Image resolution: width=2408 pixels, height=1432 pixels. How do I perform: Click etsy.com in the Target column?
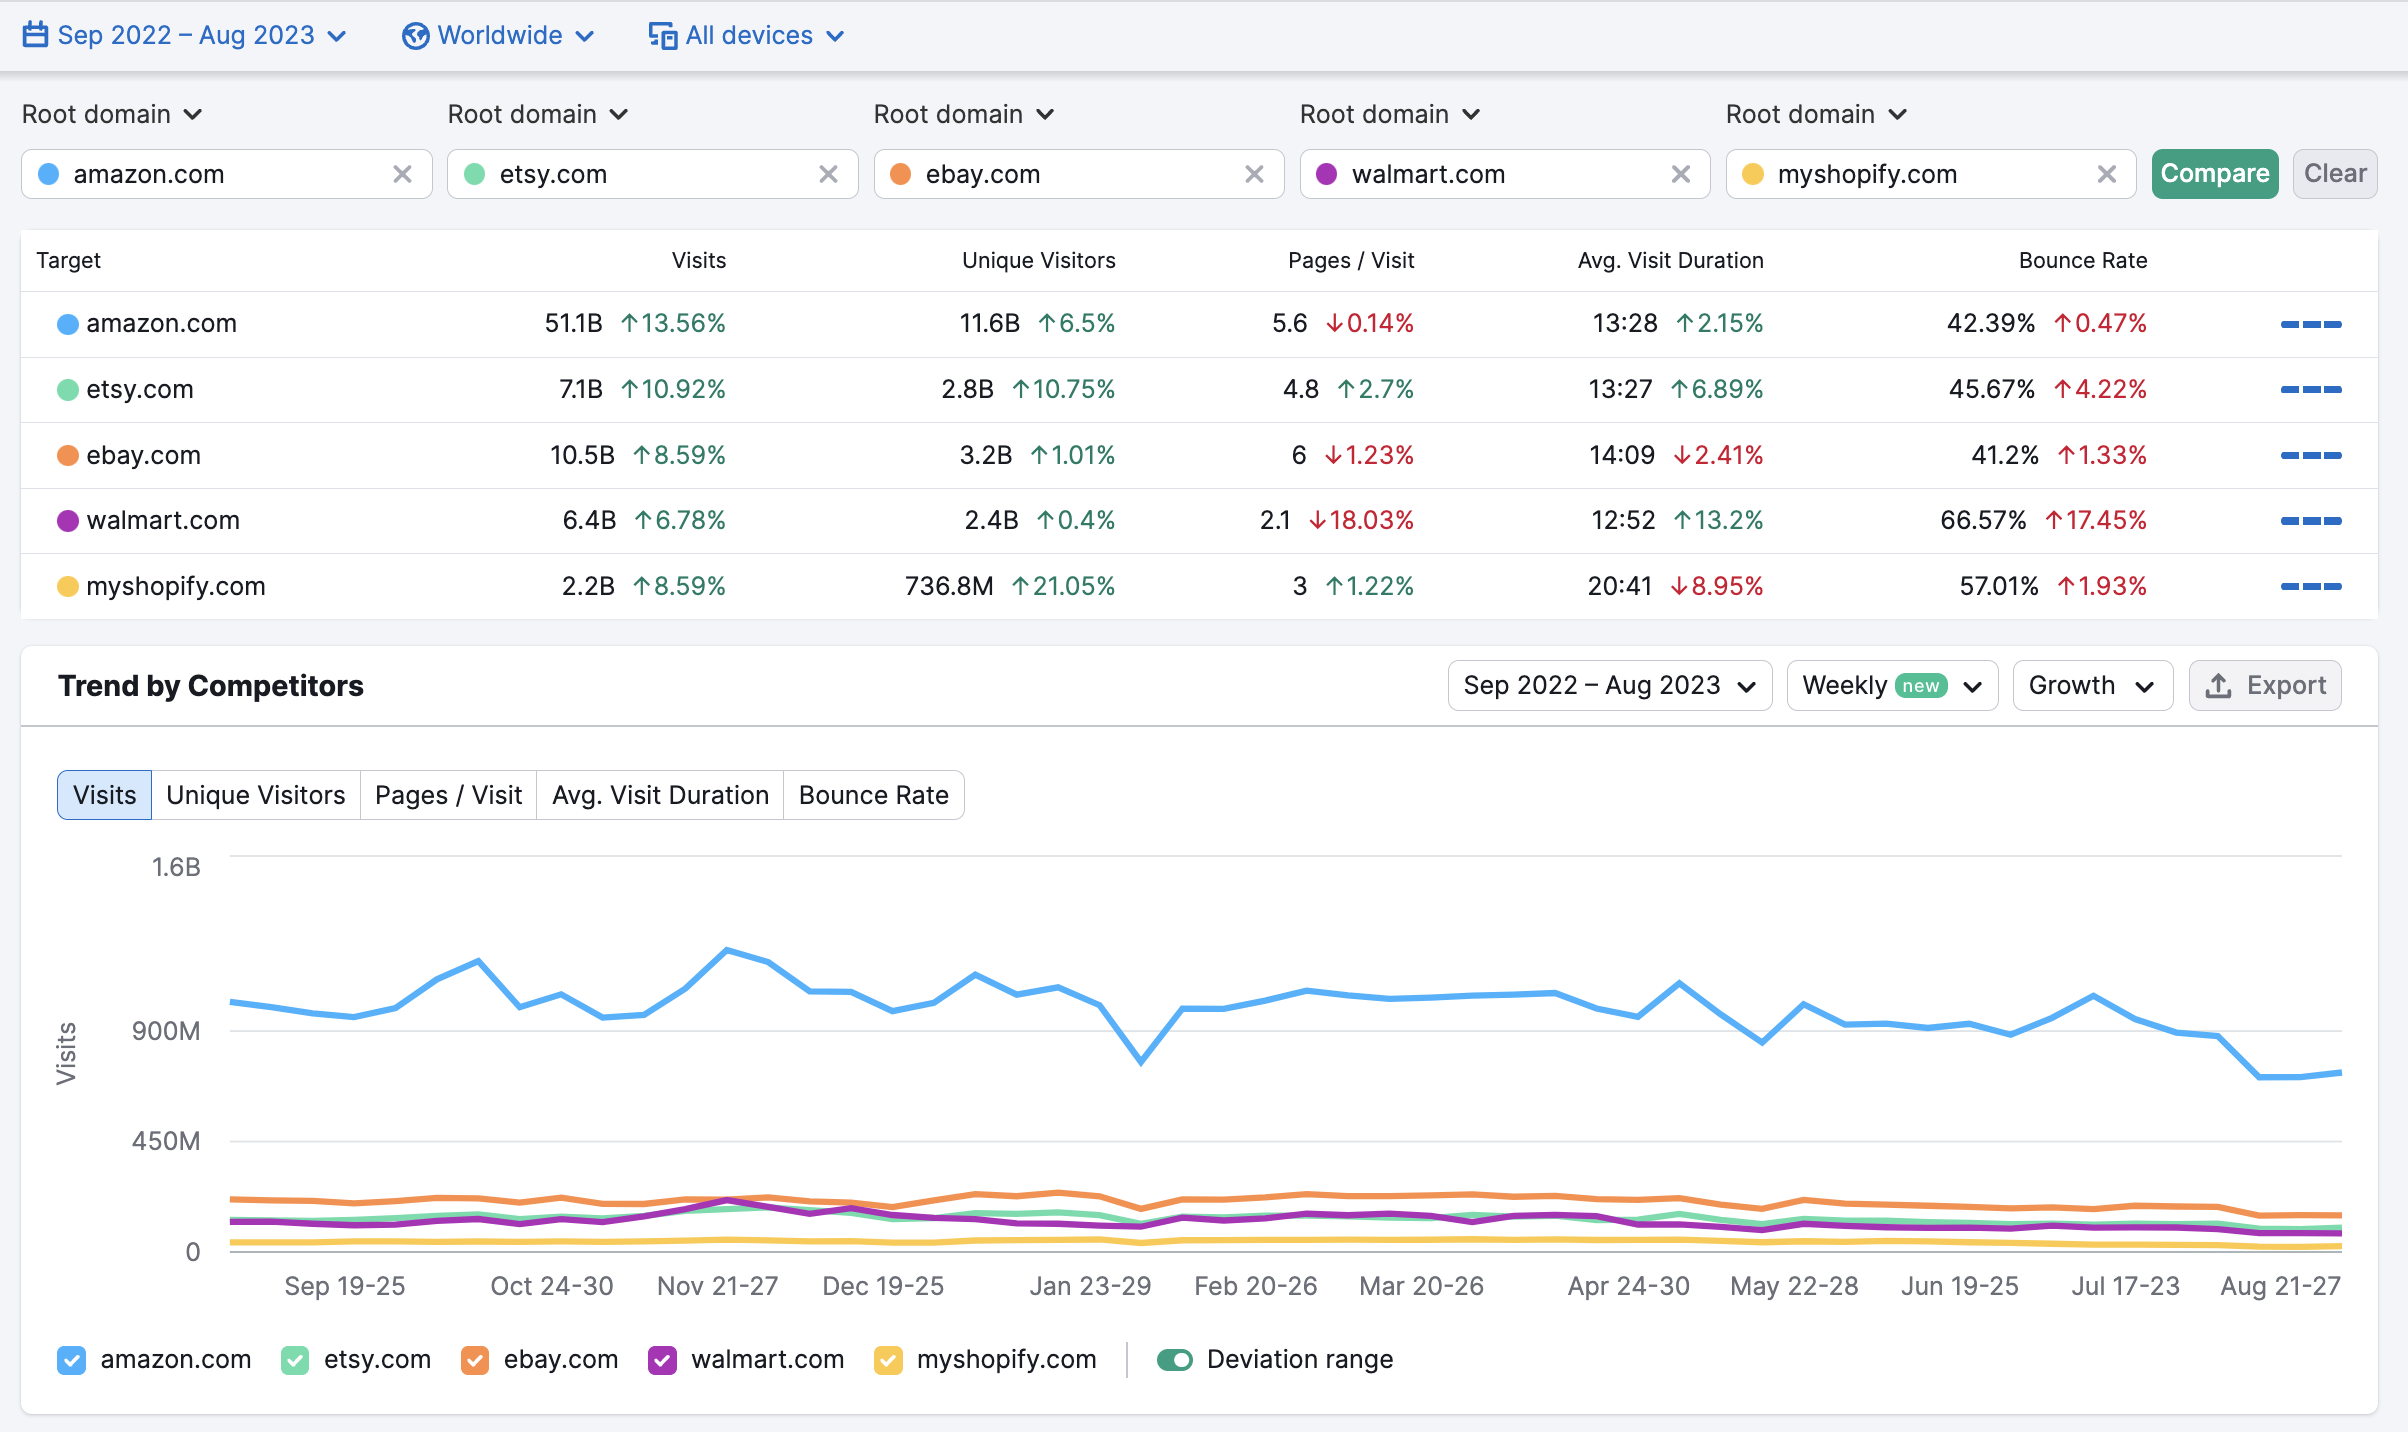point(140,389)
